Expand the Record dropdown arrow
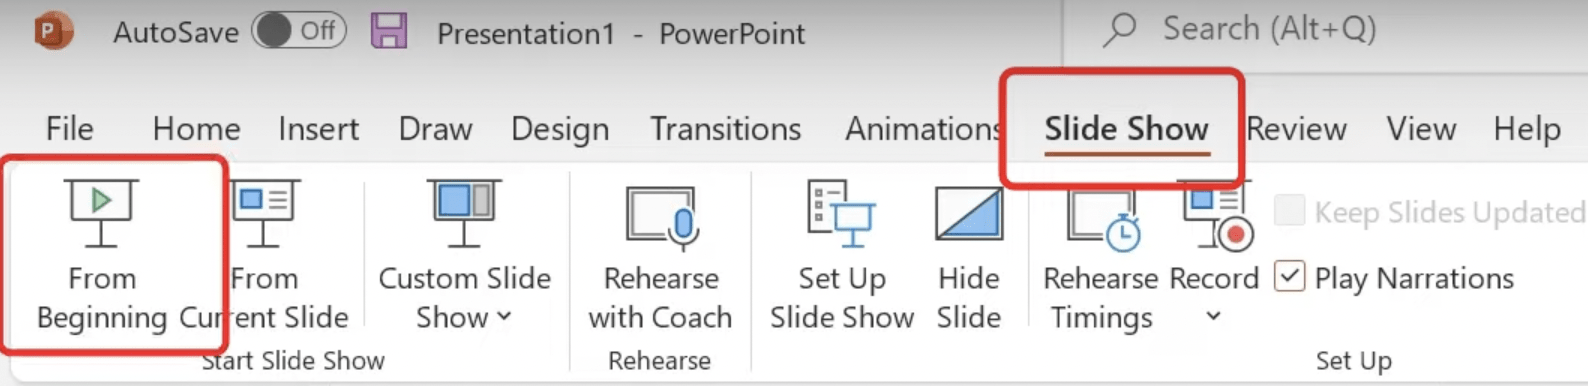1588x386 pixels. coord(1213,316)
